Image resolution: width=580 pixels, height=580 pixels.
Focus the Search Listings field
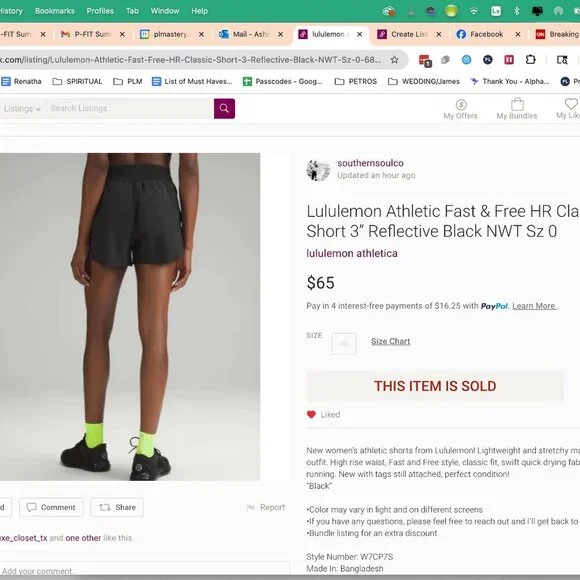click(129, 108)
